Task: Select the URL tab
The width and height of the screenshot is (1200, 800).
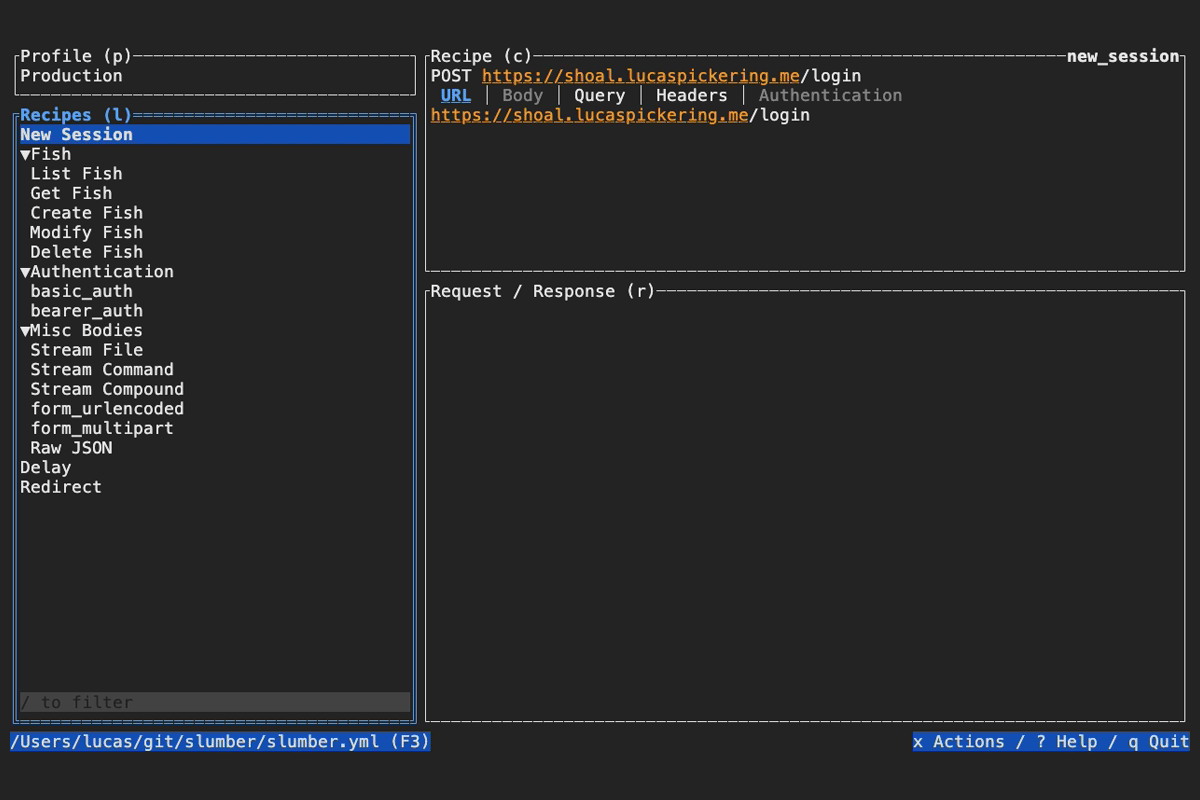Action: [x=455, y=96]
